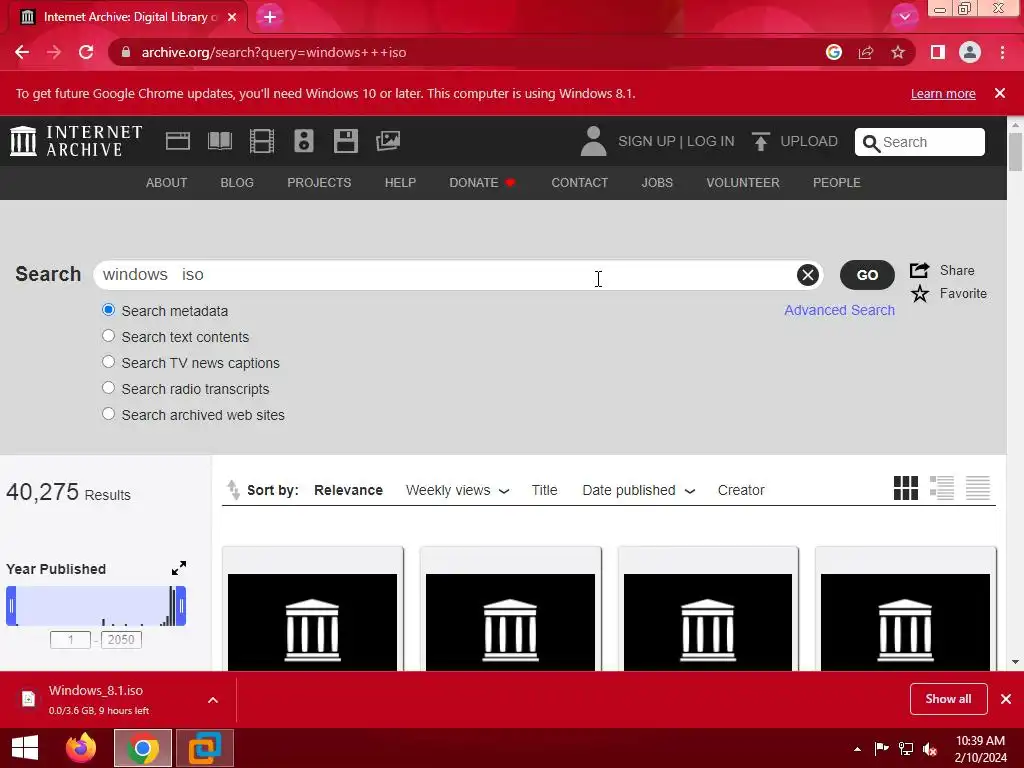1024x768 pixels.
Task: Click the Google icon in address bar
Action: 834,52
